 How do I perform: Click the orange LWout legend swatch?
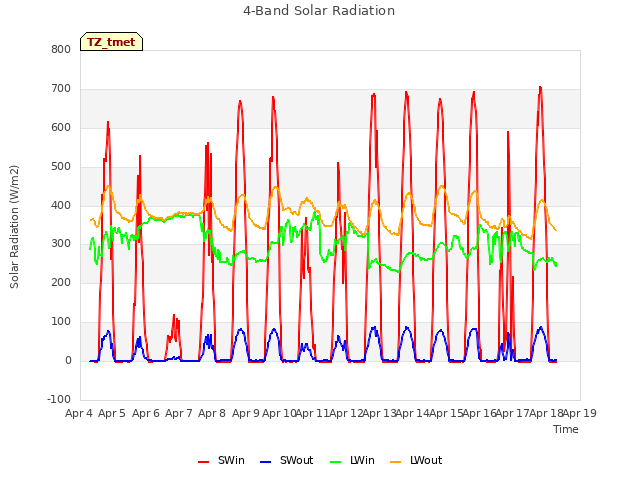396,462
